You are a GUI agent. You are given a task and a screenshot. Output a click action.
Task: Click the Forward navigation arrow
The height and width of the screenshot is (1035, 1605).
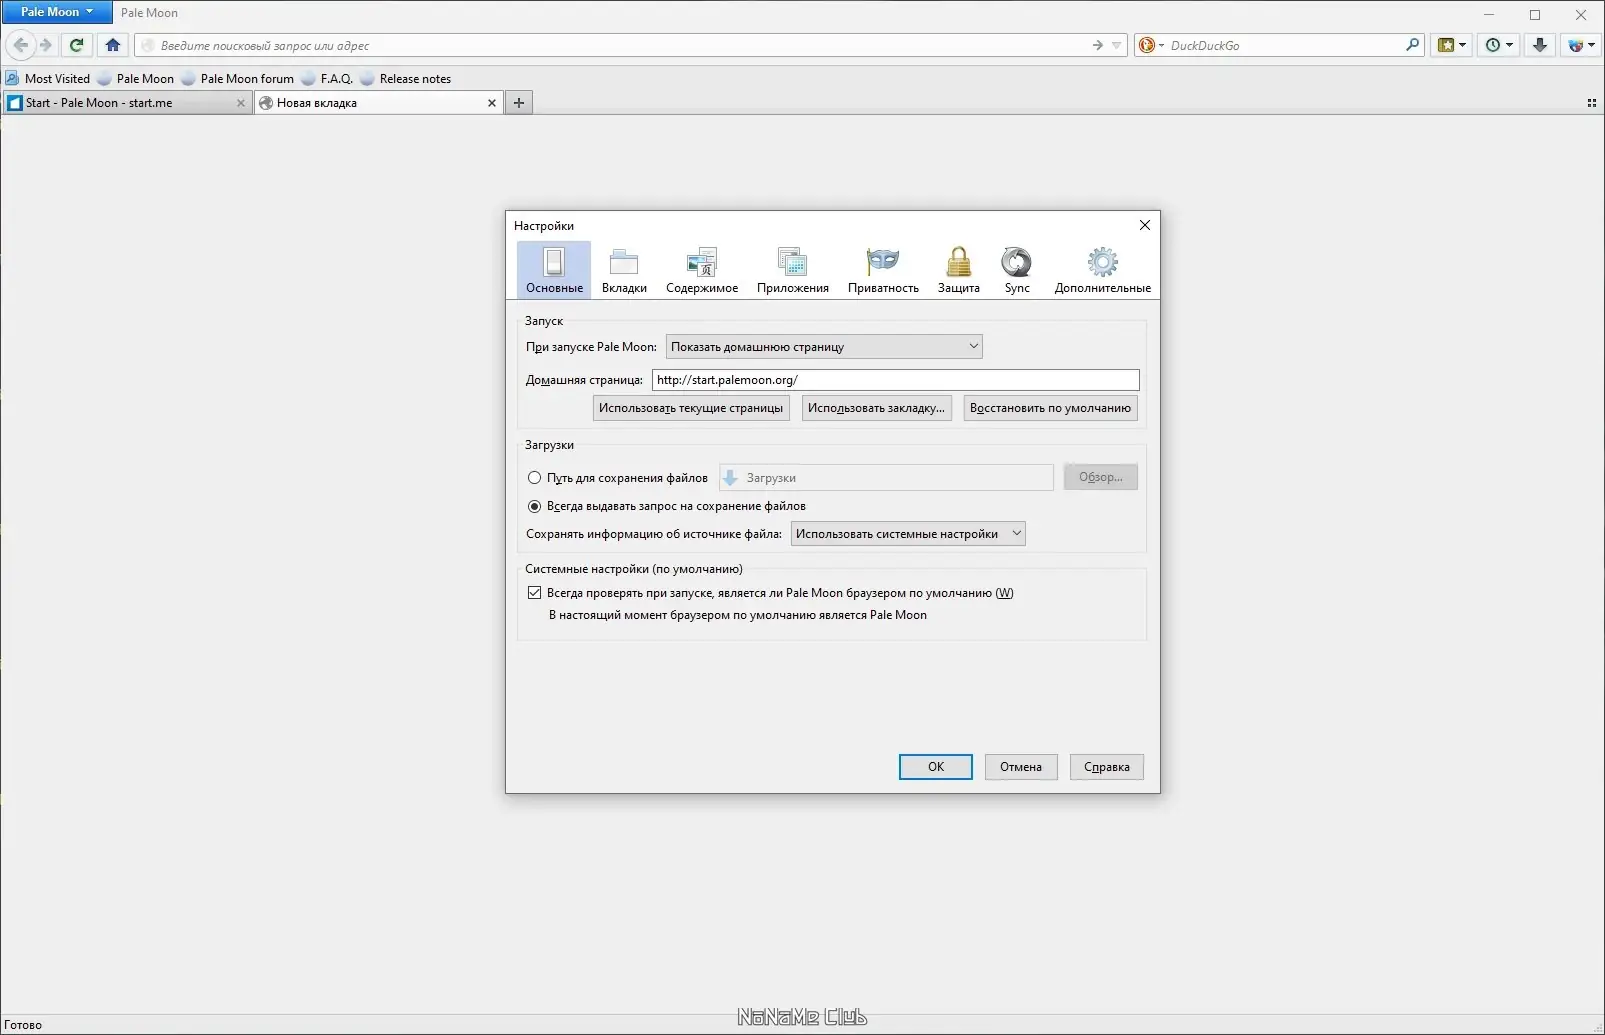pos(45,45)
